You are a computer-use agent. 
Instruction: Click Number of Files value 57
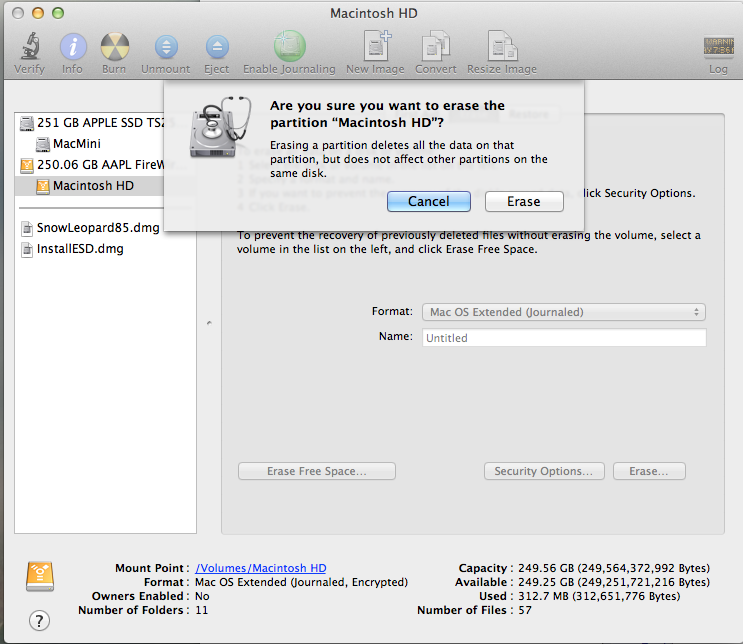(x=525, y=610)
